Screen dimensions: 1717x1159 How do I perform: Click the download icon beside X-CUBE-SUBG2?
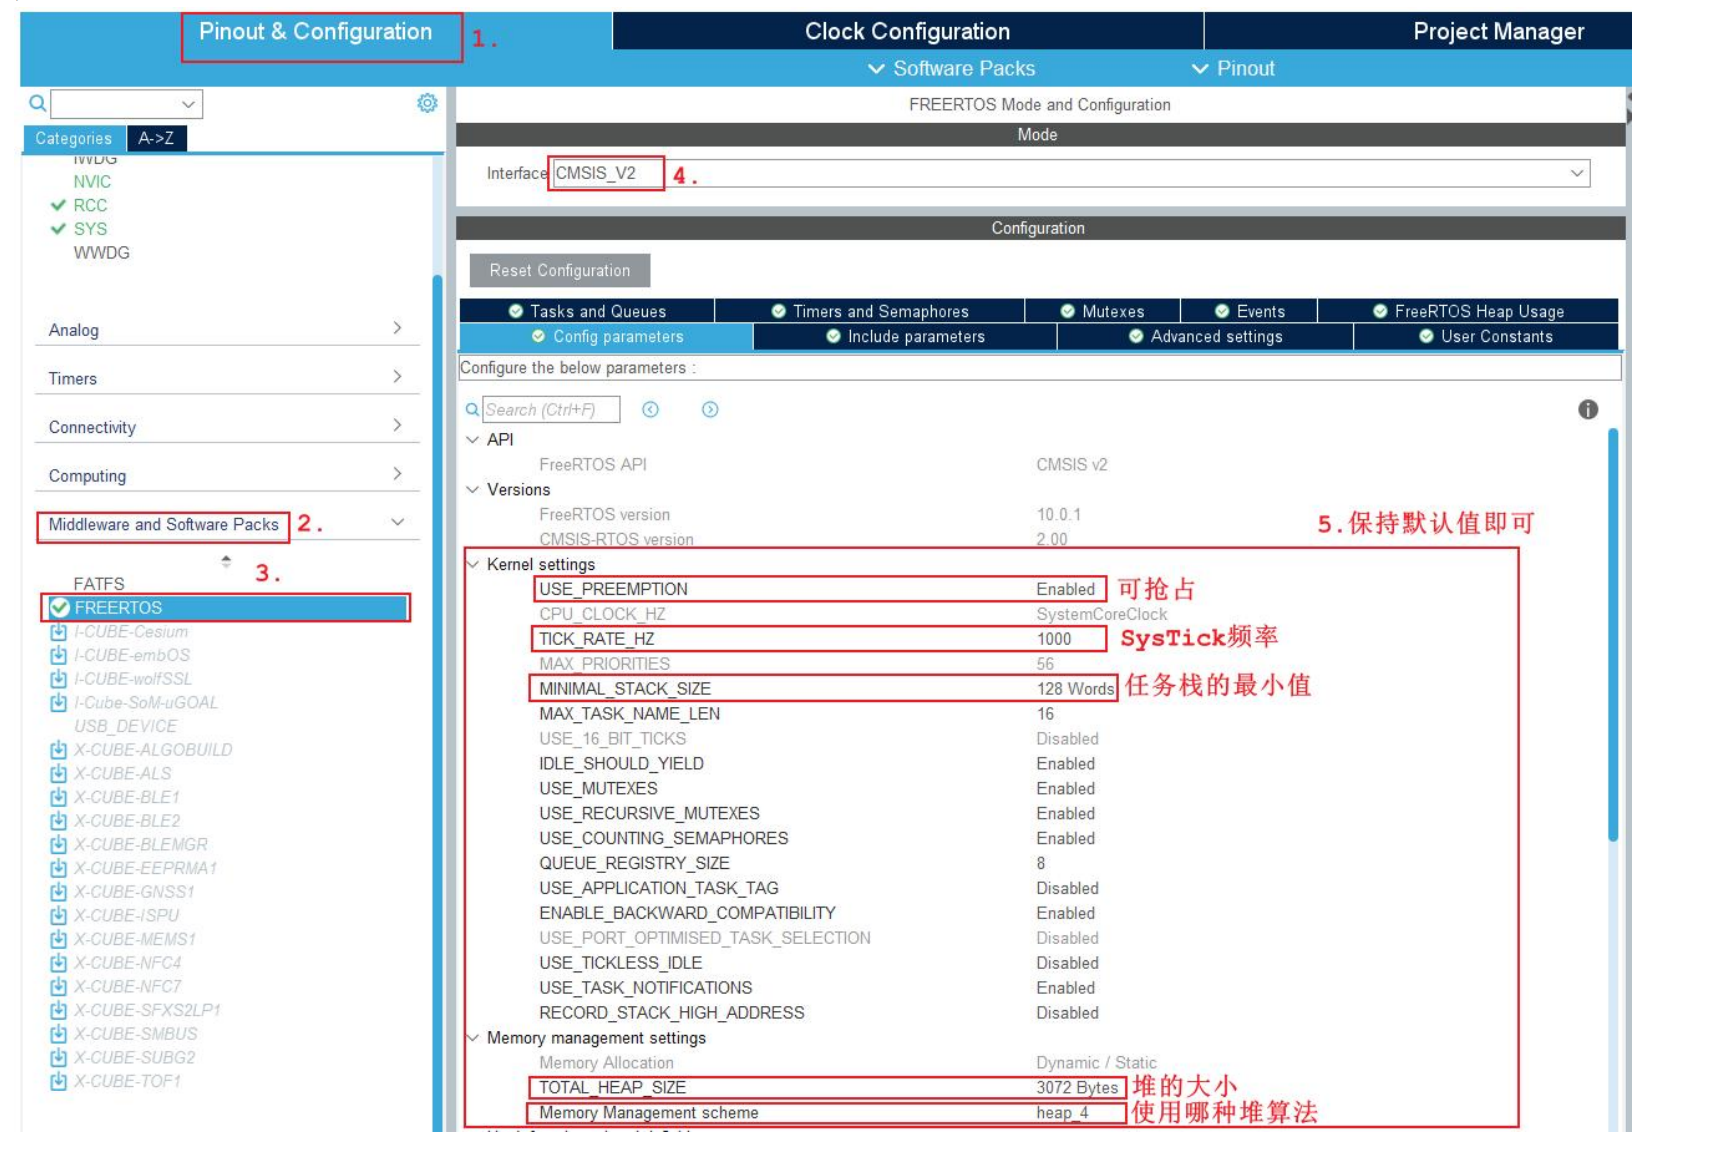pos(58,1058)
